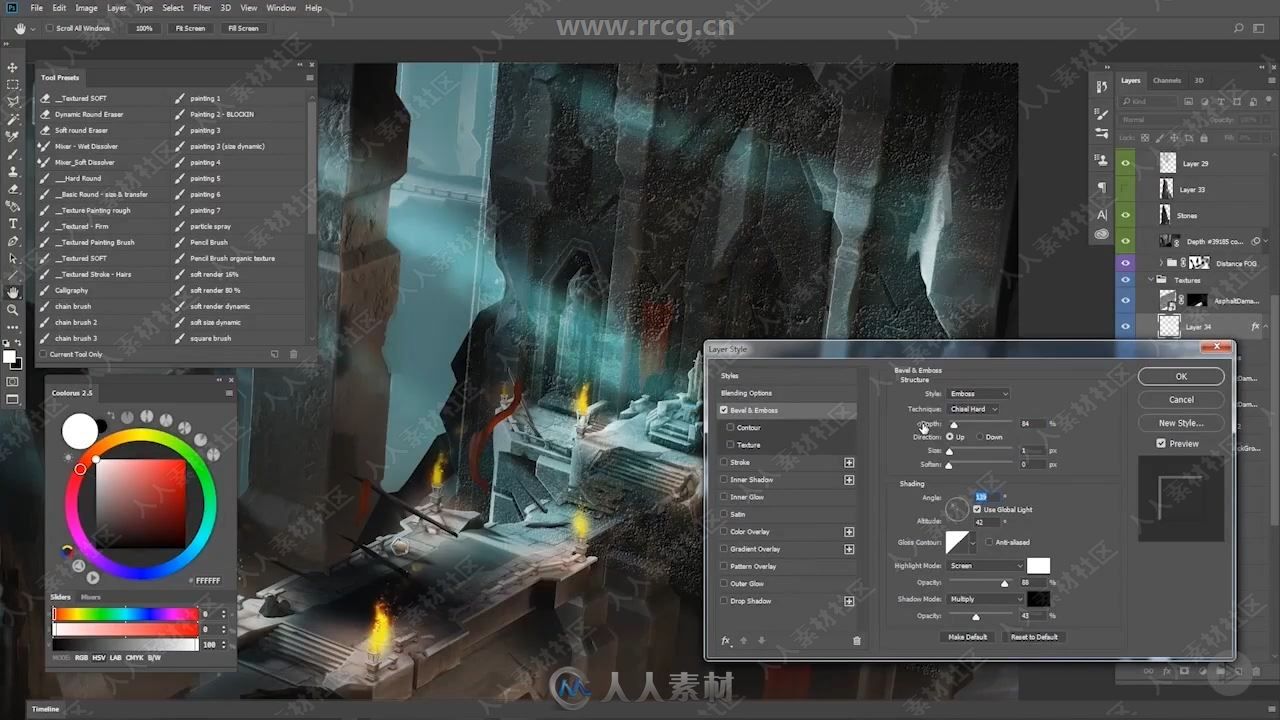Switch to the Channels tab
1280x720 pixels.
pos(1167,80)
